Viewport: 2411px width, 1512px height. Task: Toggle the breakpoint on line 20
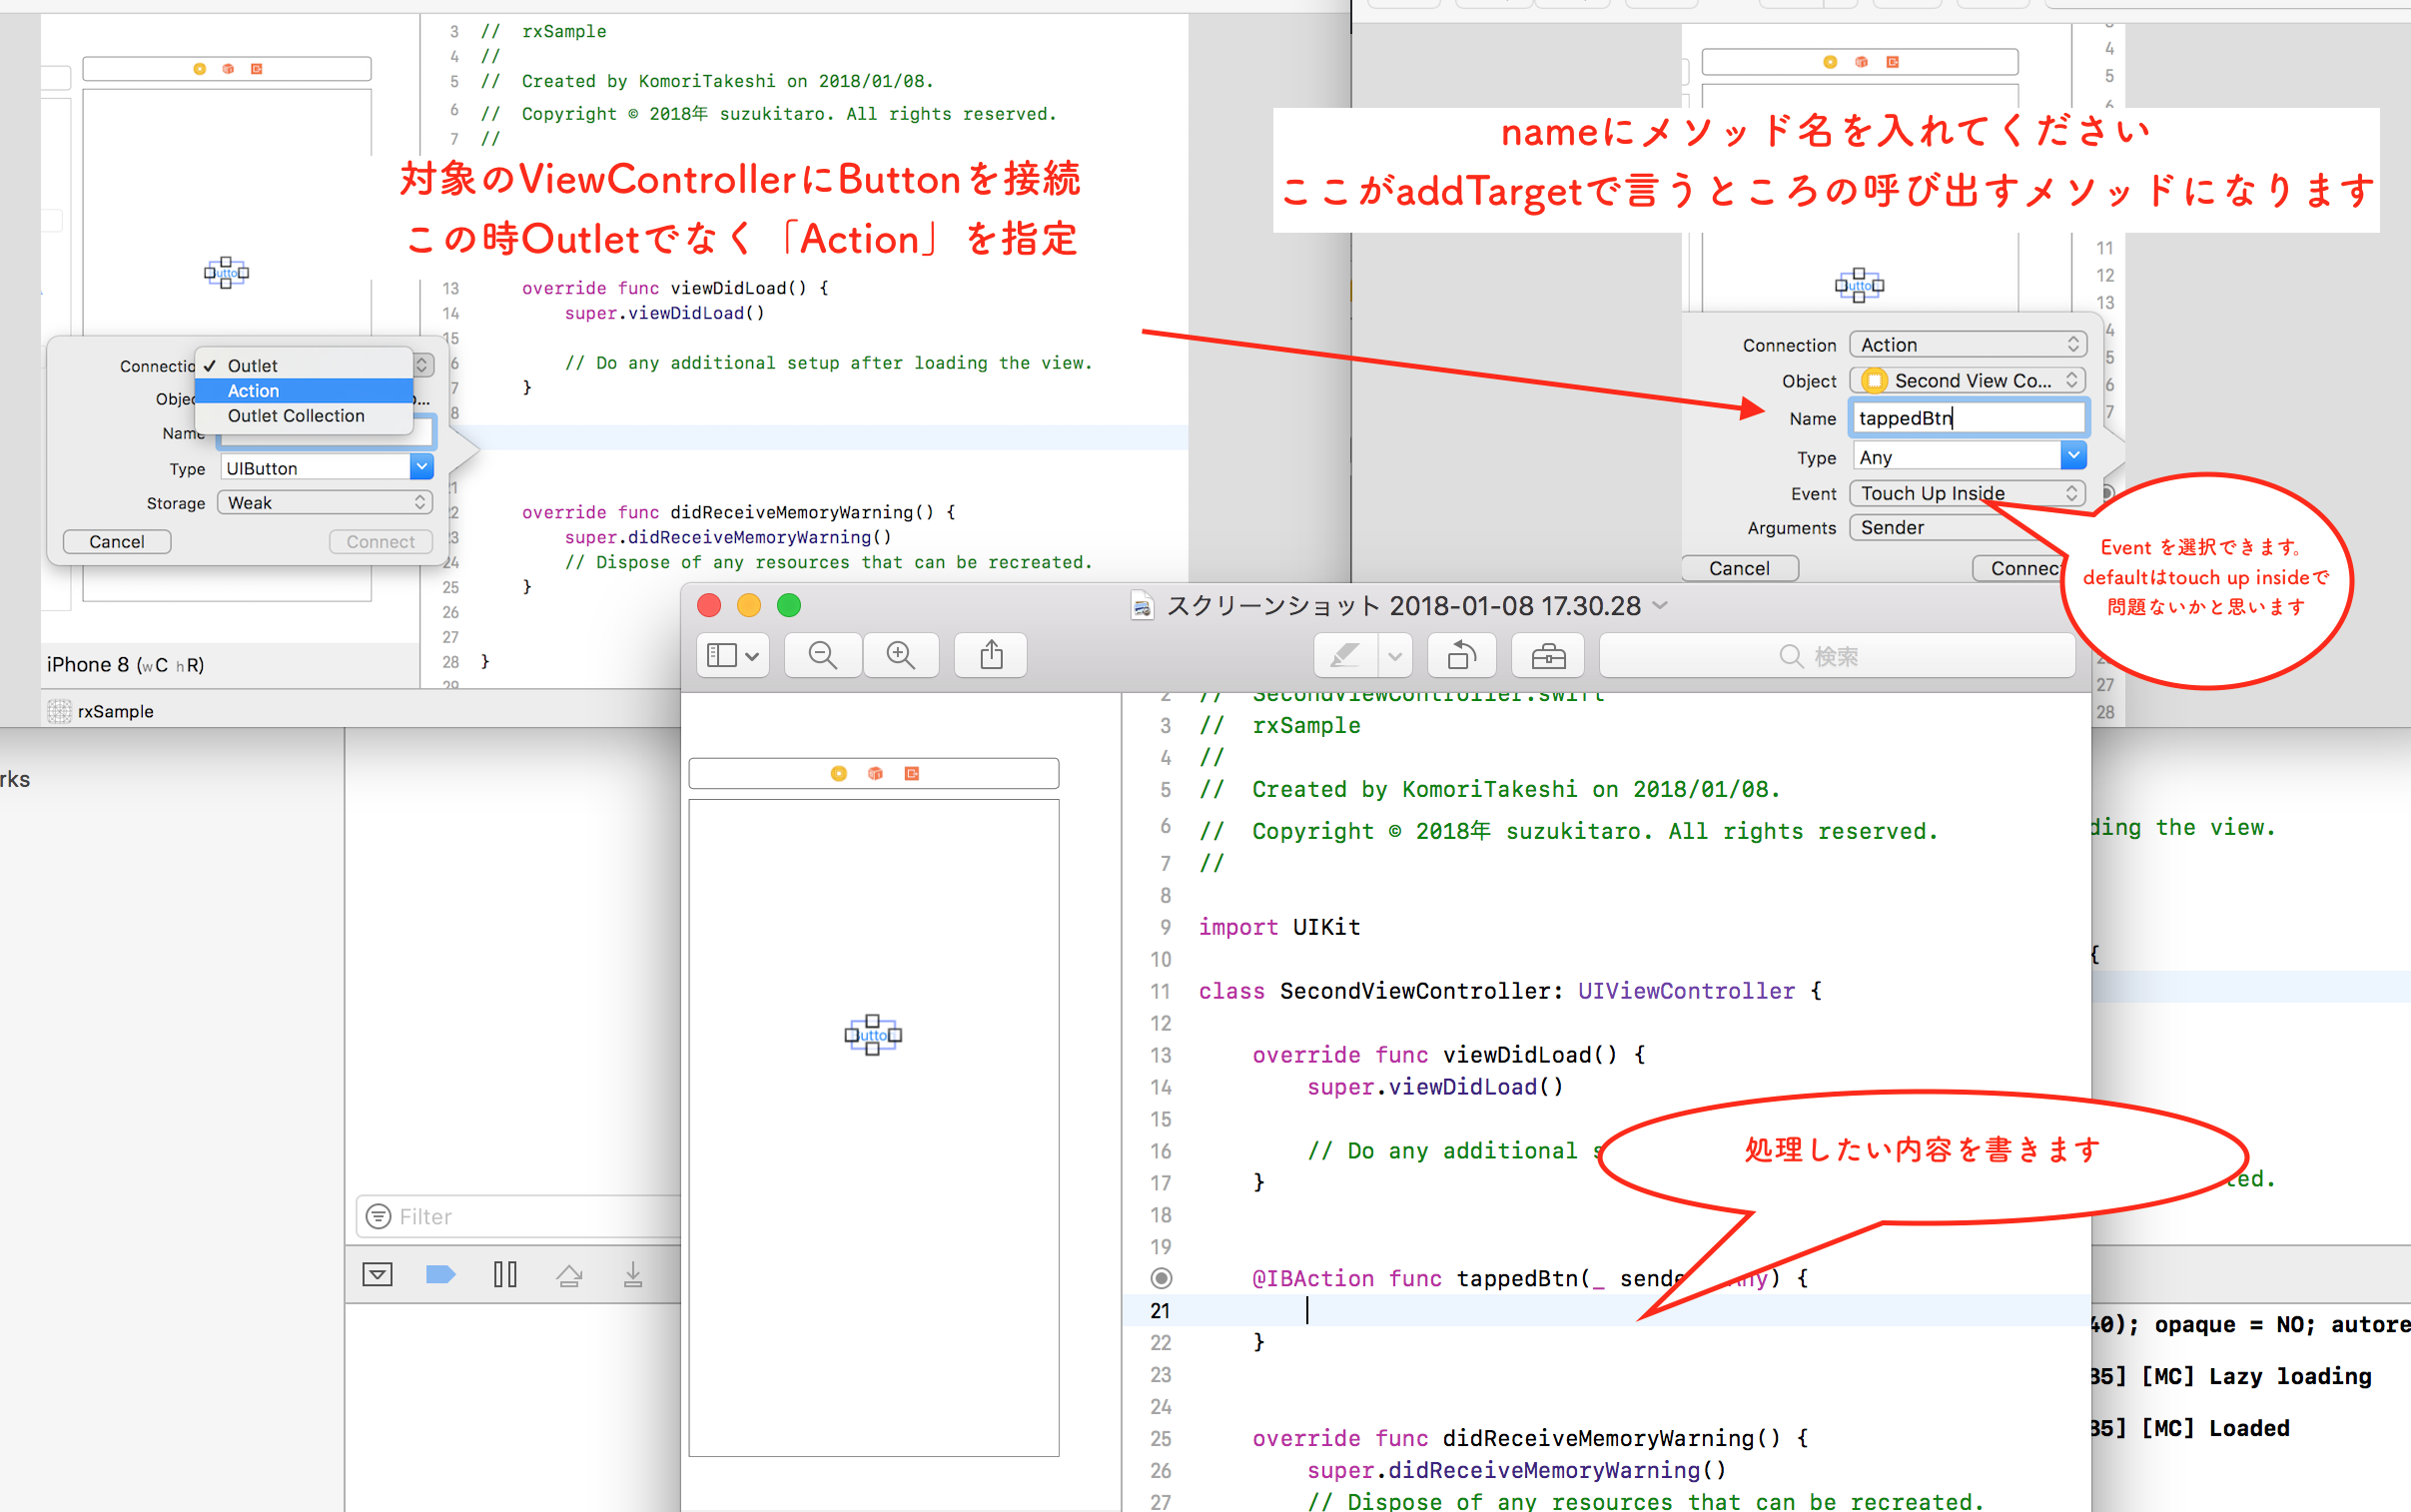pos(1160,1278)
